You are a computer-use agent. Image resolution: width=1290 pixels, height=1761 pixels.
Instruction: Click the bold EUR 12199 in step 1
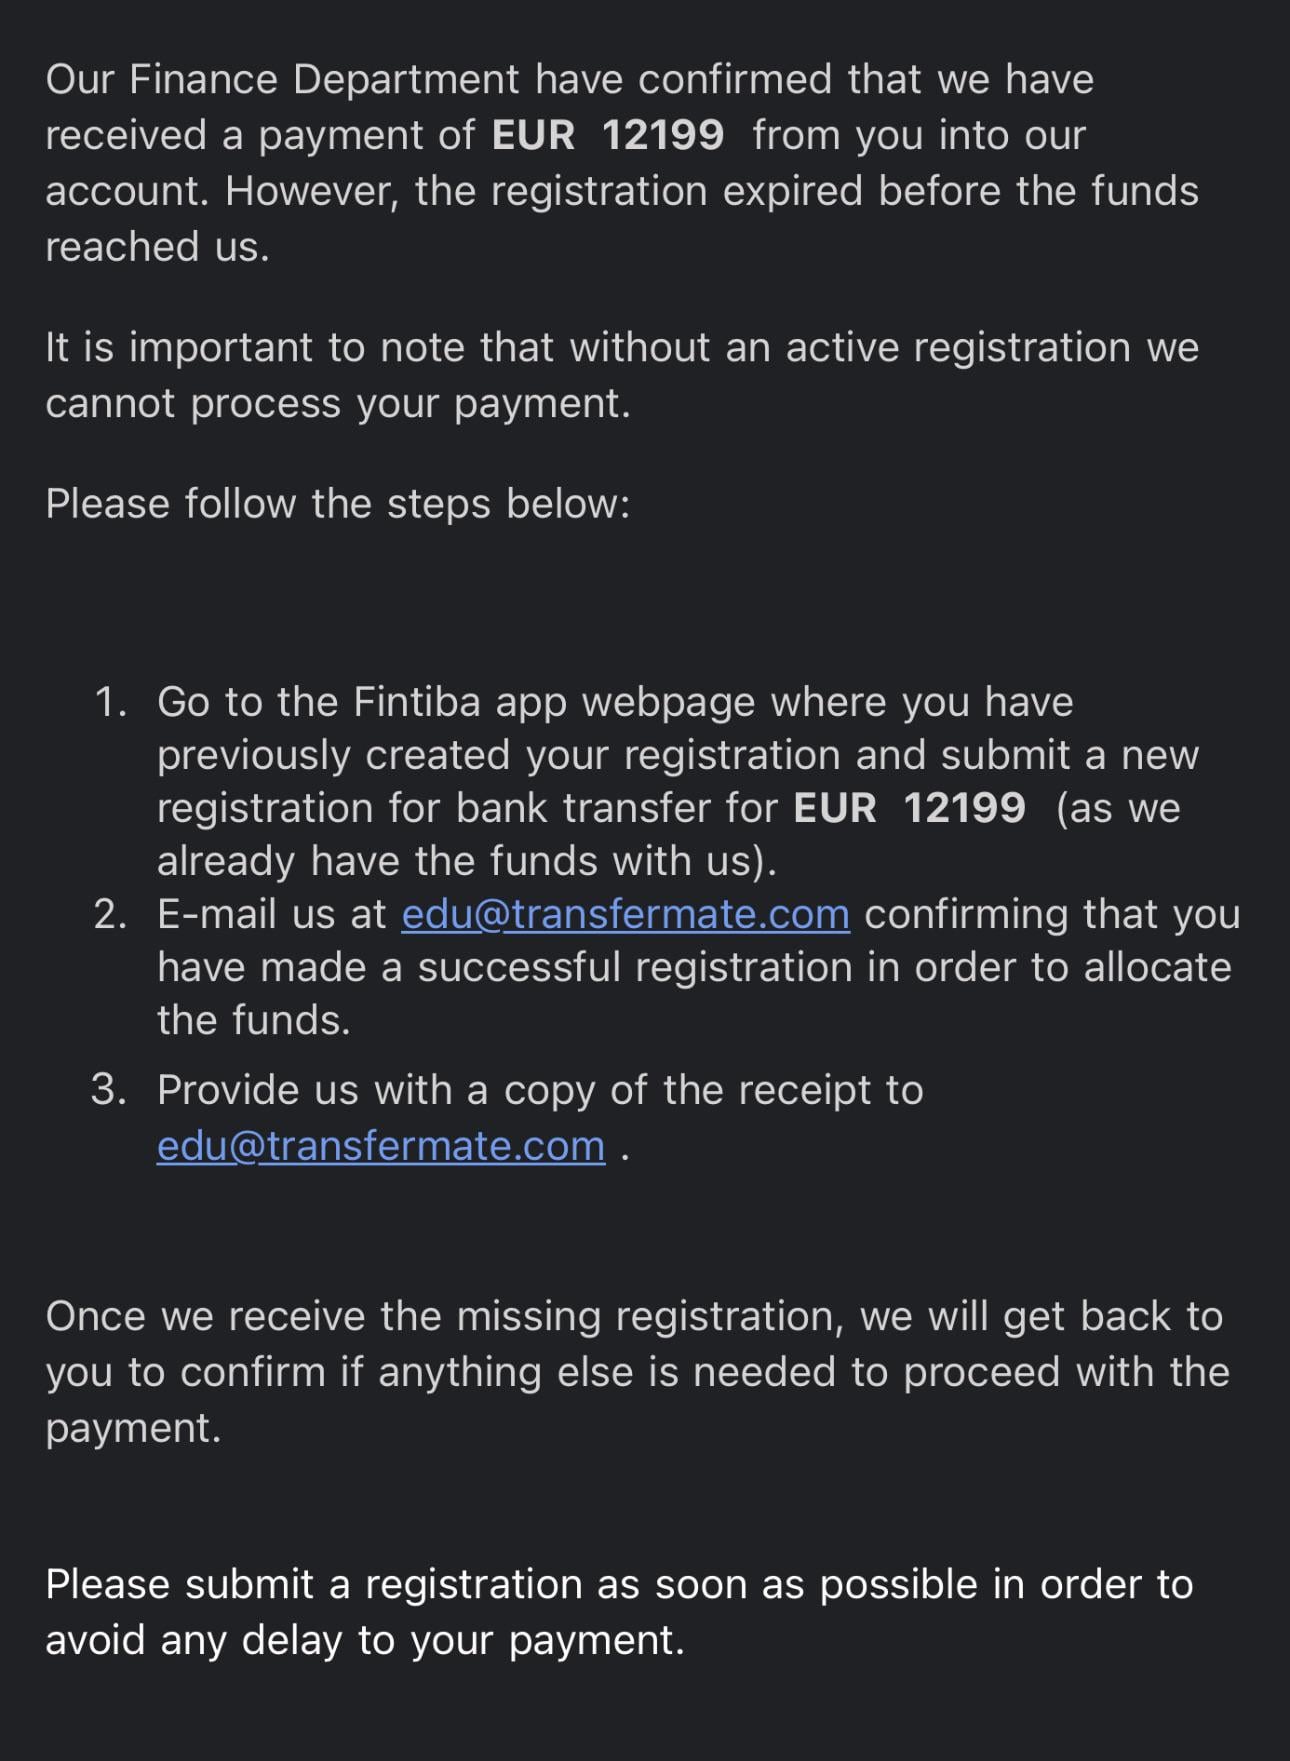909,808
